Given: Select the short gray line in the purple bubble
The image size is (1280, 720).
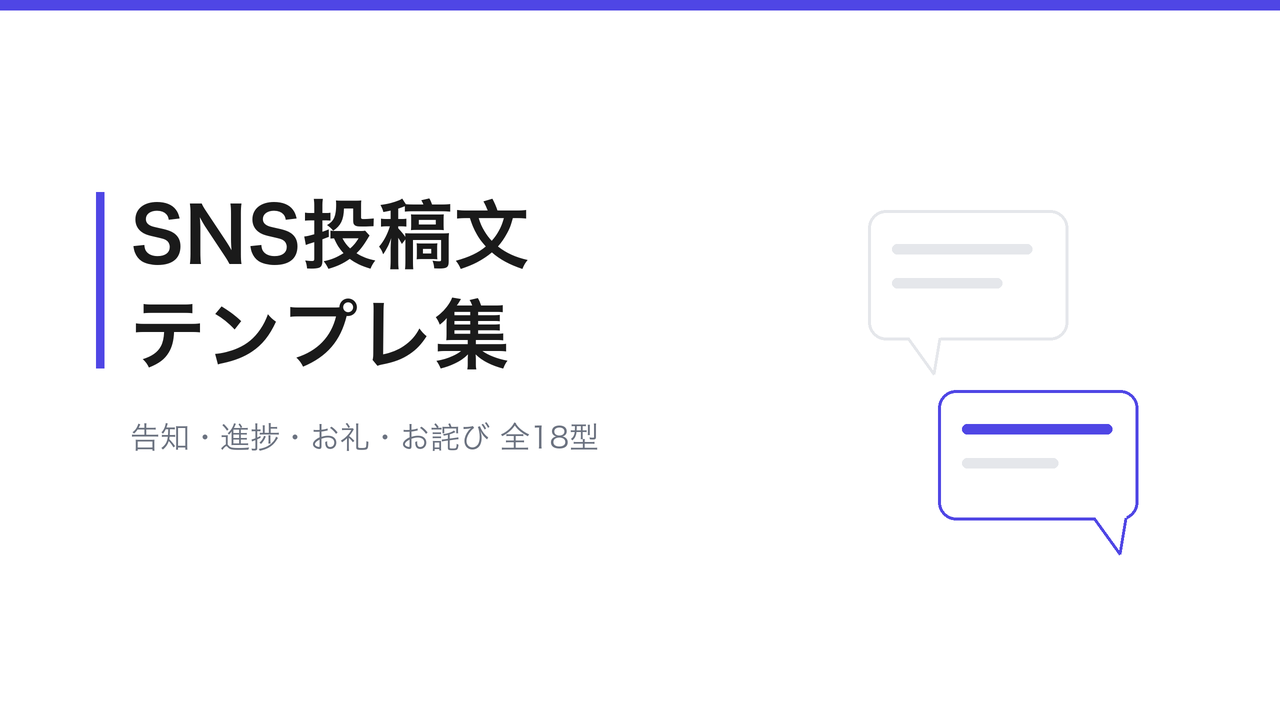Looking at the screenshot, I should tap(1010, 463).
